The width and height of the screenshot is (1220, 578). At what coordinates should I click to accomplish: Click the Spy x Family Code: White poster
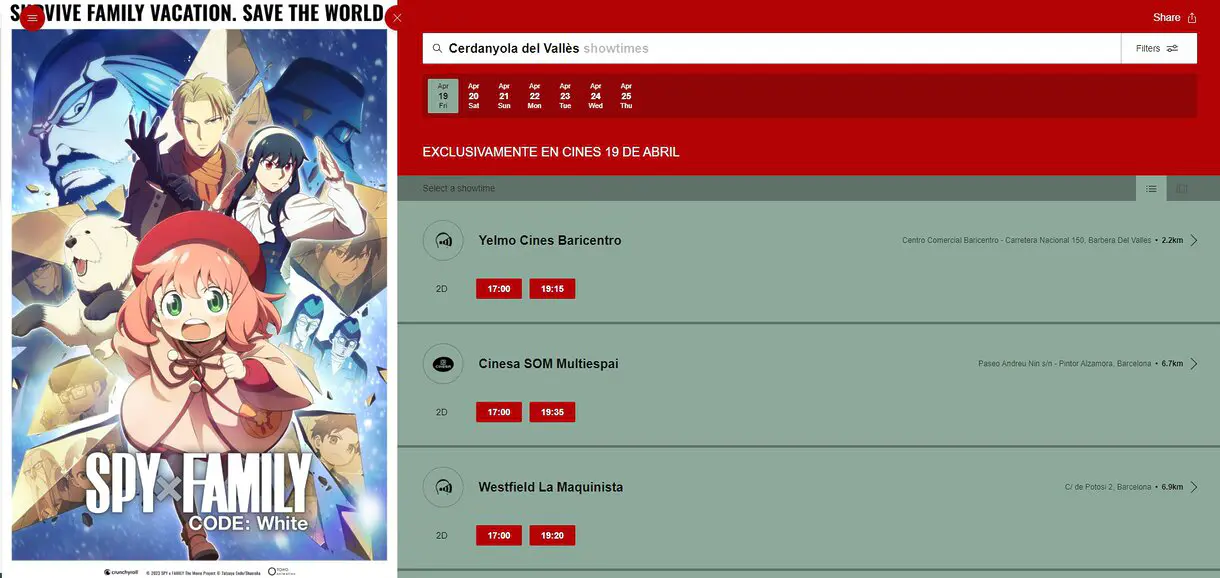198,295
